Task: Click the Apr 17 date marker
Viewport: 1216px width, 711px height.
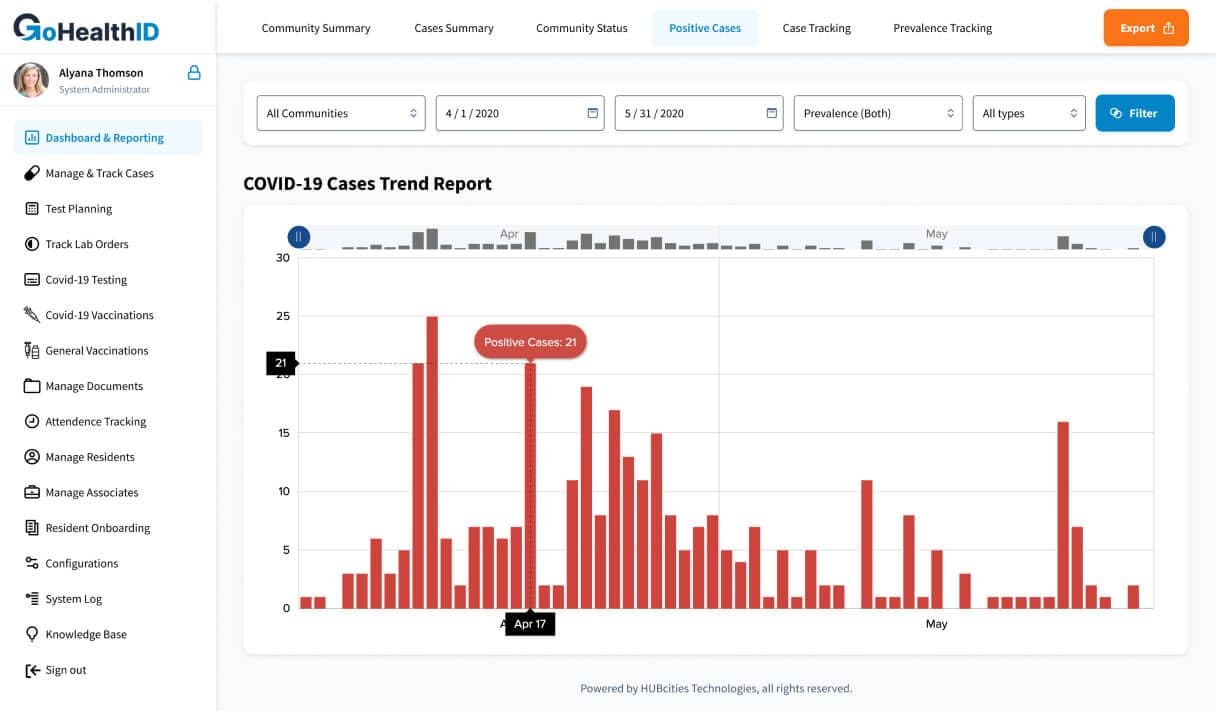Action: pyautogui.click(x=530, y=624)
